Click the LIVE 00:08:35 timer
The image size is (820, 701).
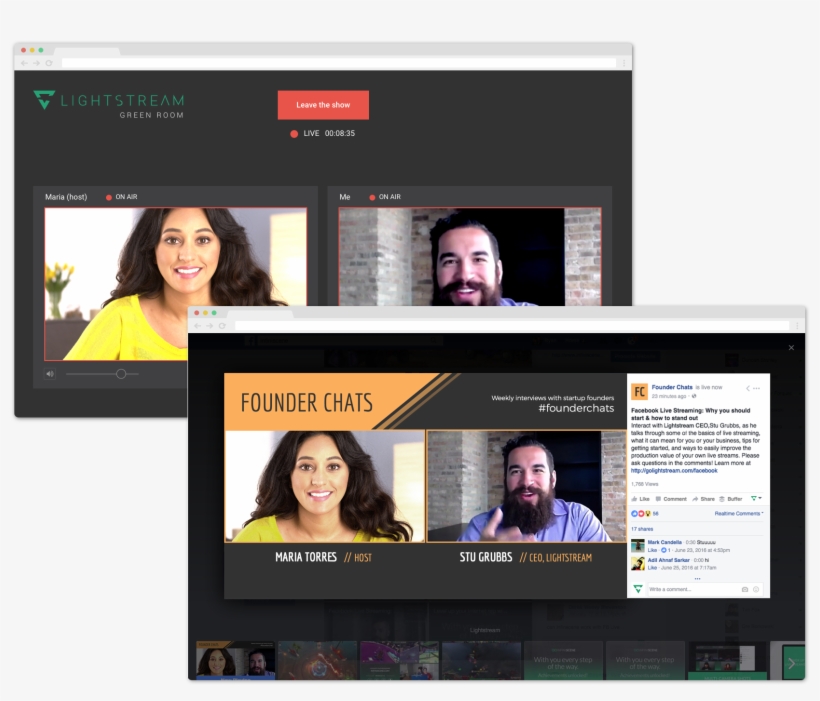(323, 133)
